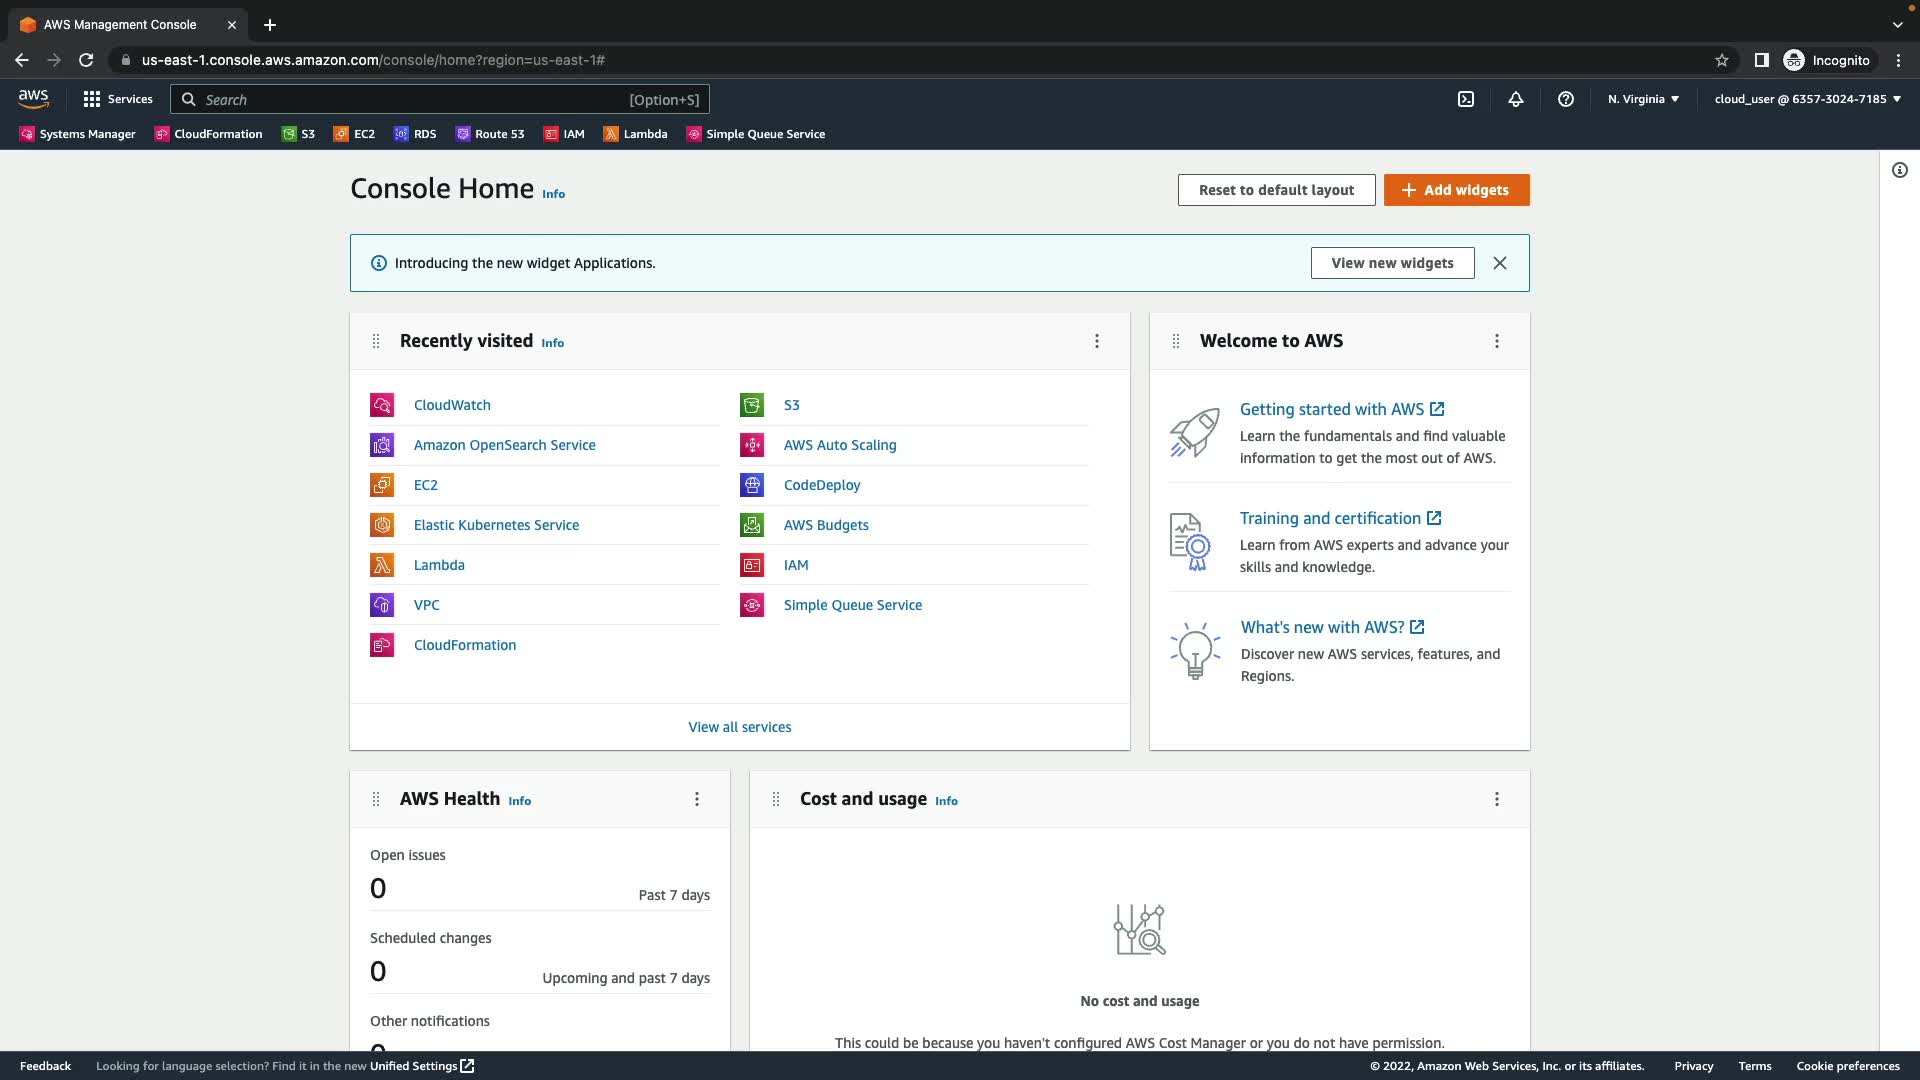The image size is (1920, 1080).
Task: Click the S3 bucket icon in recently visited
Action: click(752, 405)
